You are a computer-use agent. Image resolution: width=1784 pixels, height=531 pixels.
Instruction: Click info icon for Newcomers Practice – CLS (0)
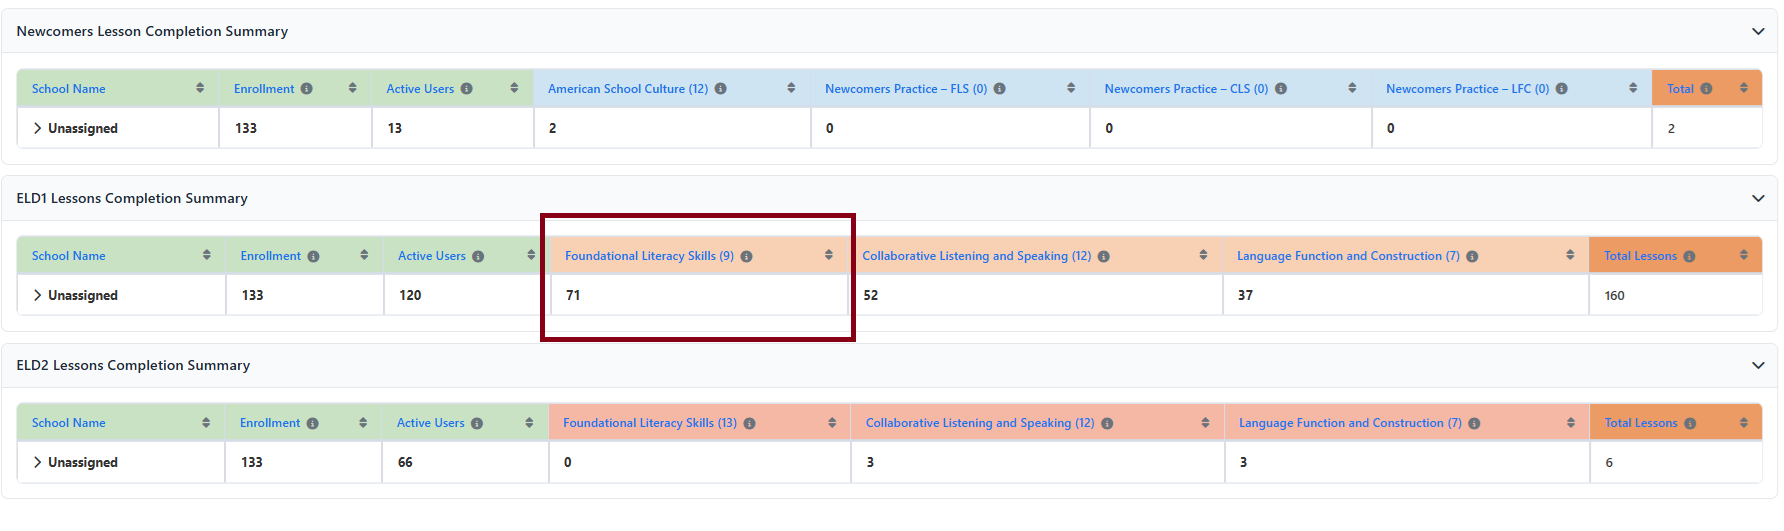[1281, 89]
